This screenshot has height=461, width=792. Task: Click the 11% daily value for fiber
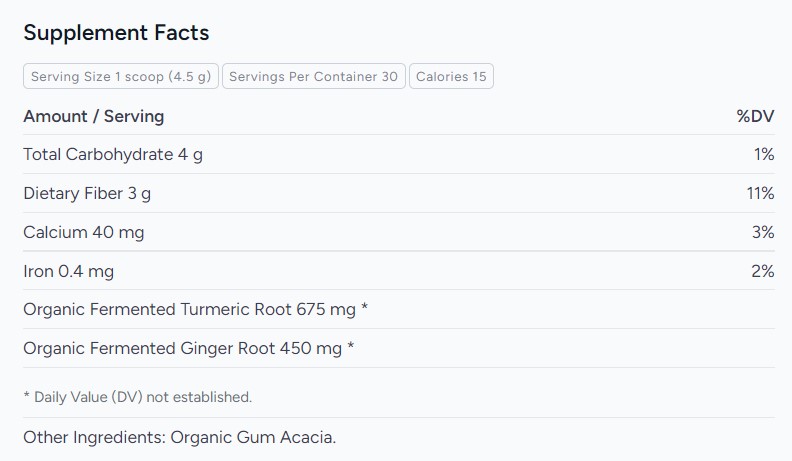click(x=761, y=193)
